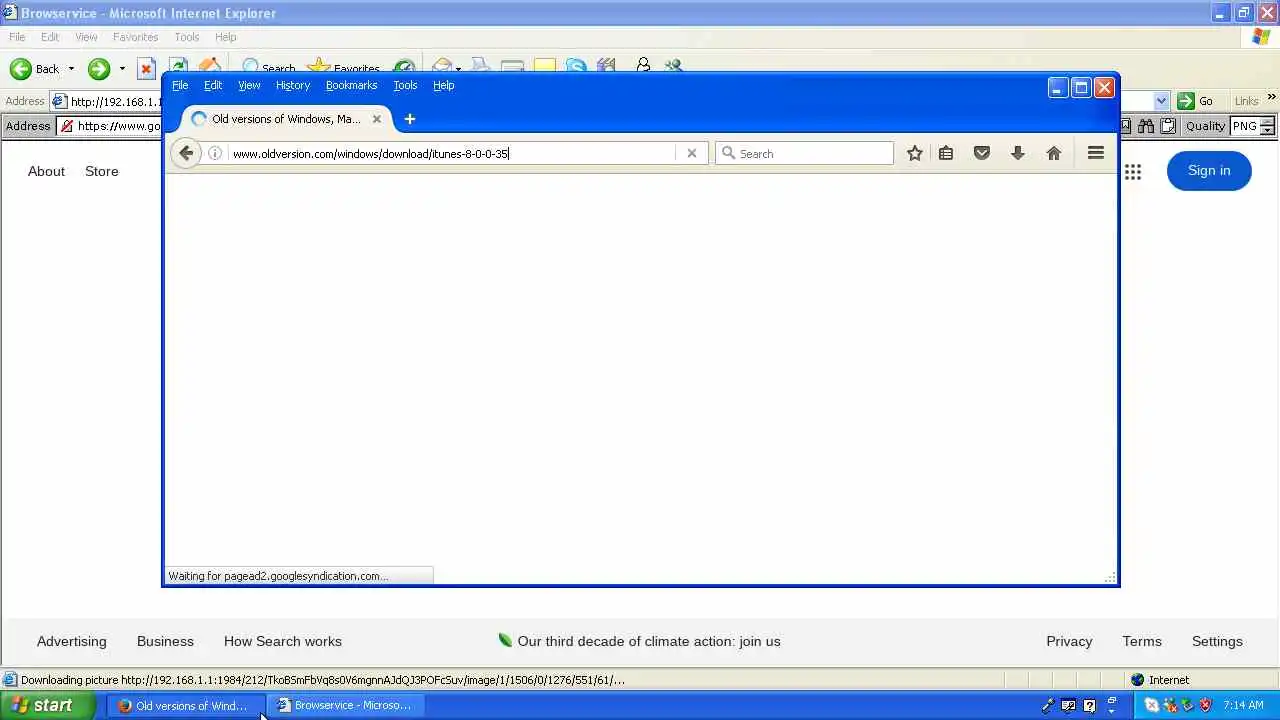Go to the Firefox home page icon
The height and width of the screenshot is (720, 1280).
click(x=1054, y=153)
